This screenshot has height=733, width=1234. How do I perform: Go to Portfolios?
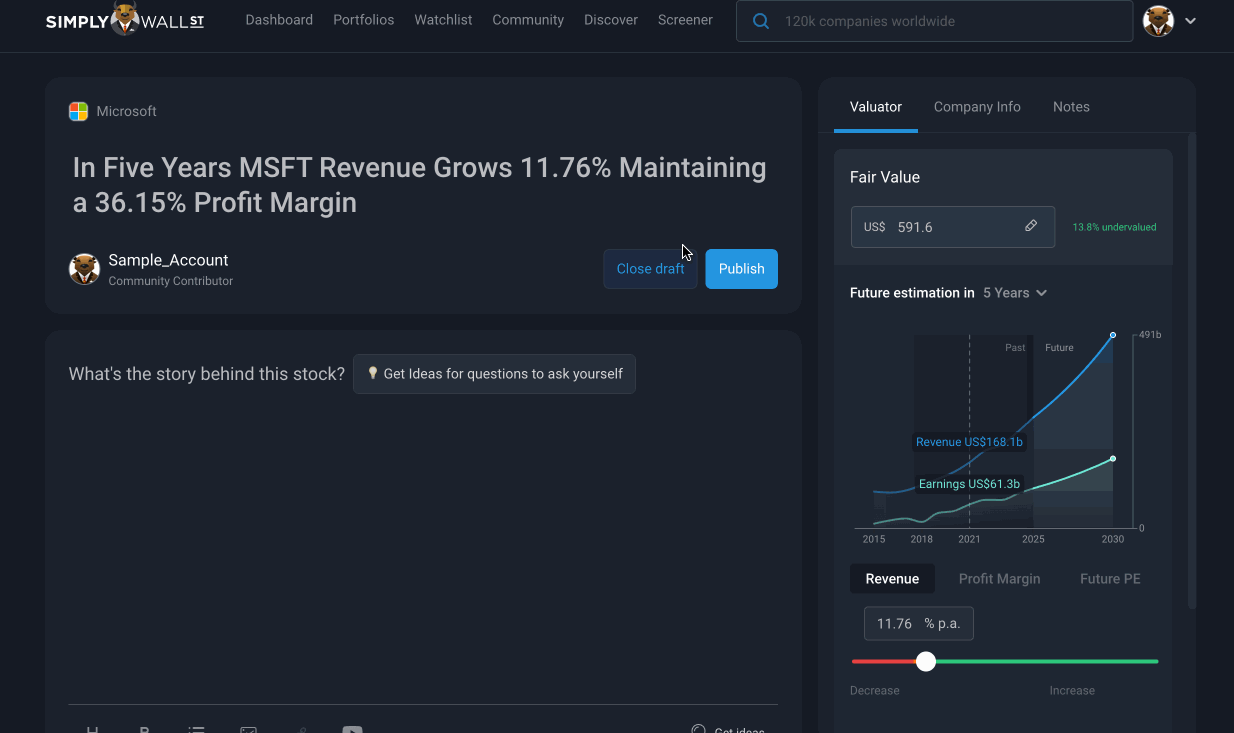point(364,20)
